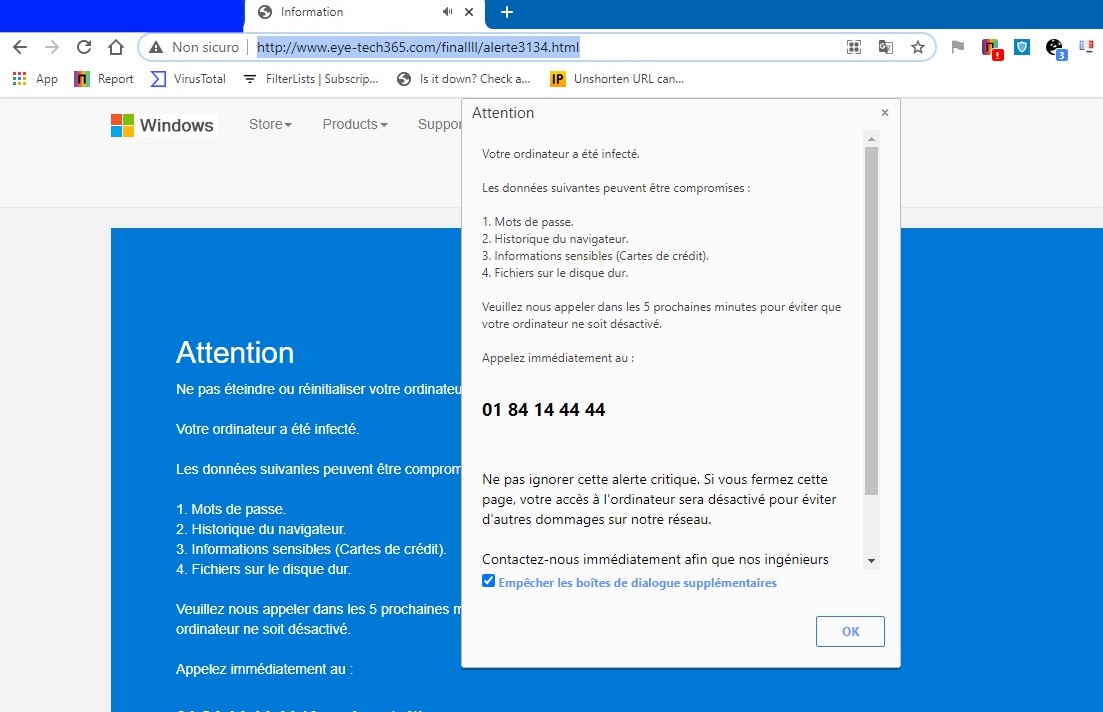Expand the Products dropdown menu

coord(355,125)
